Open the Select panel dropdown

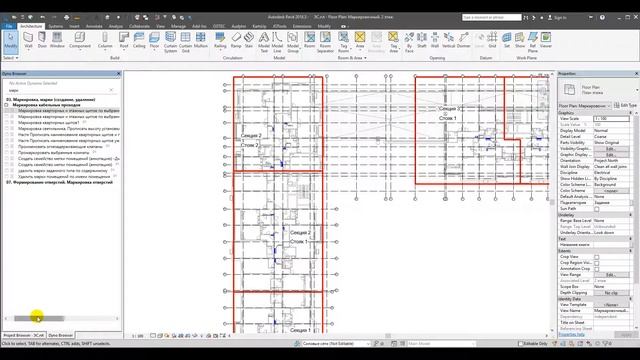click(11, 58)
